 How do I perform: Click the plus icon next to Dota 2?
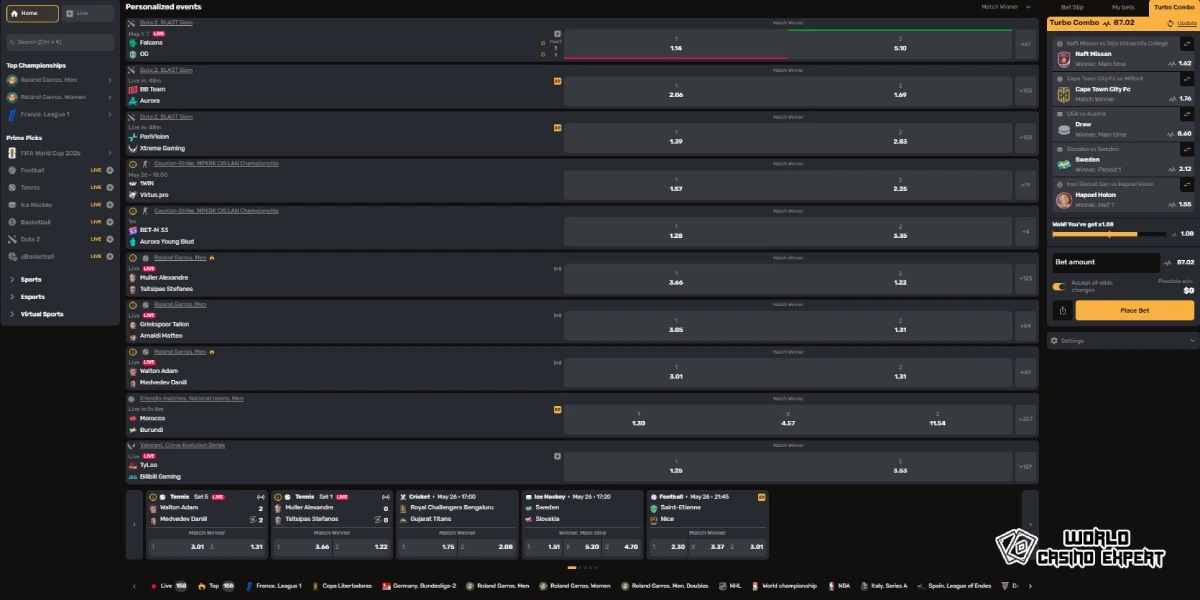110,239
